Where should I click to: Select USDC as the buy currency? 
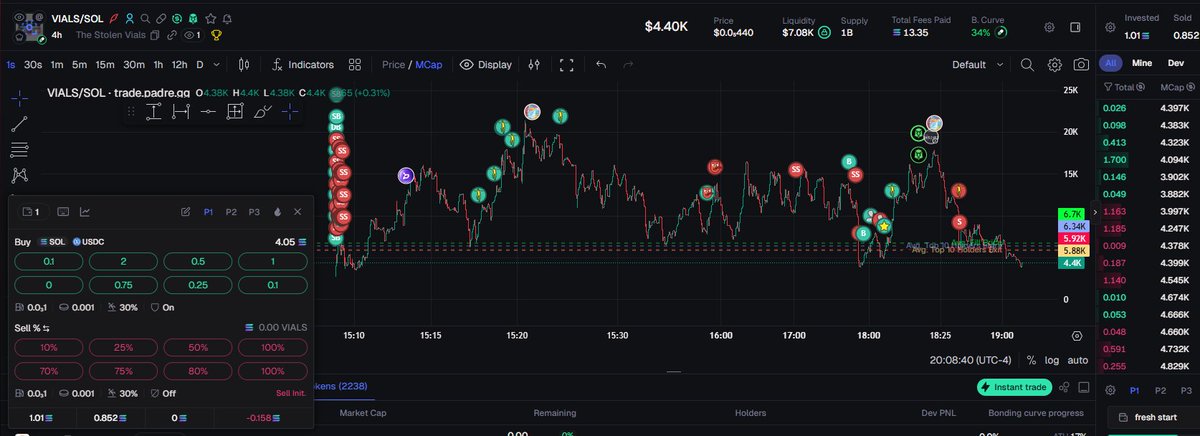[90, 242]
